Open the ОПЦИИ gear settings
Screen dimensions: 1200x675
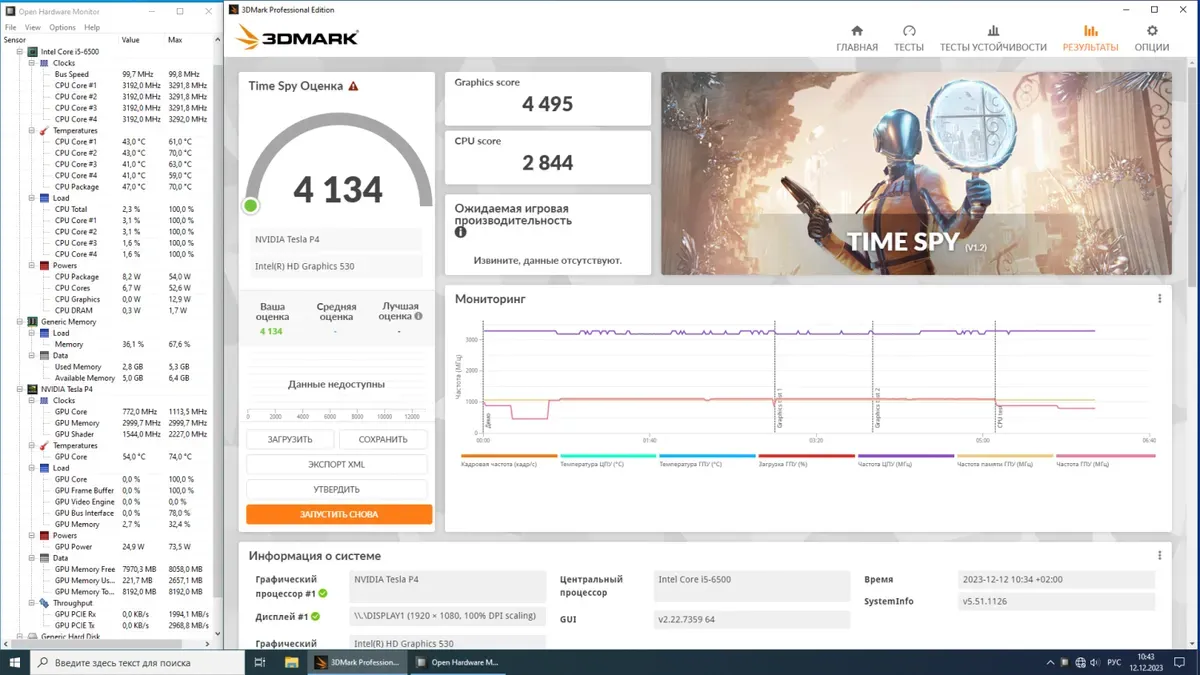(x=1151, y=38)
